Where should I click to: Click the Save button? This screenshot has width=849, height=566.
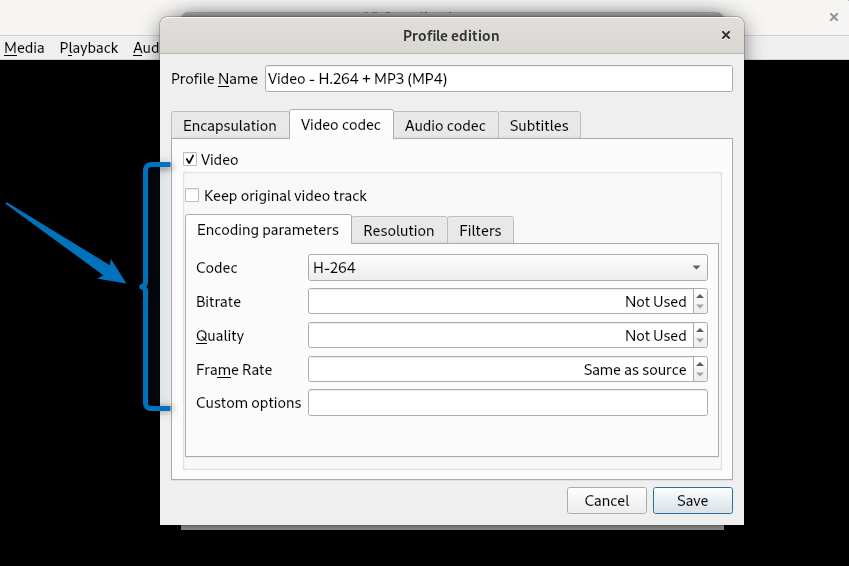pos(692,501)
